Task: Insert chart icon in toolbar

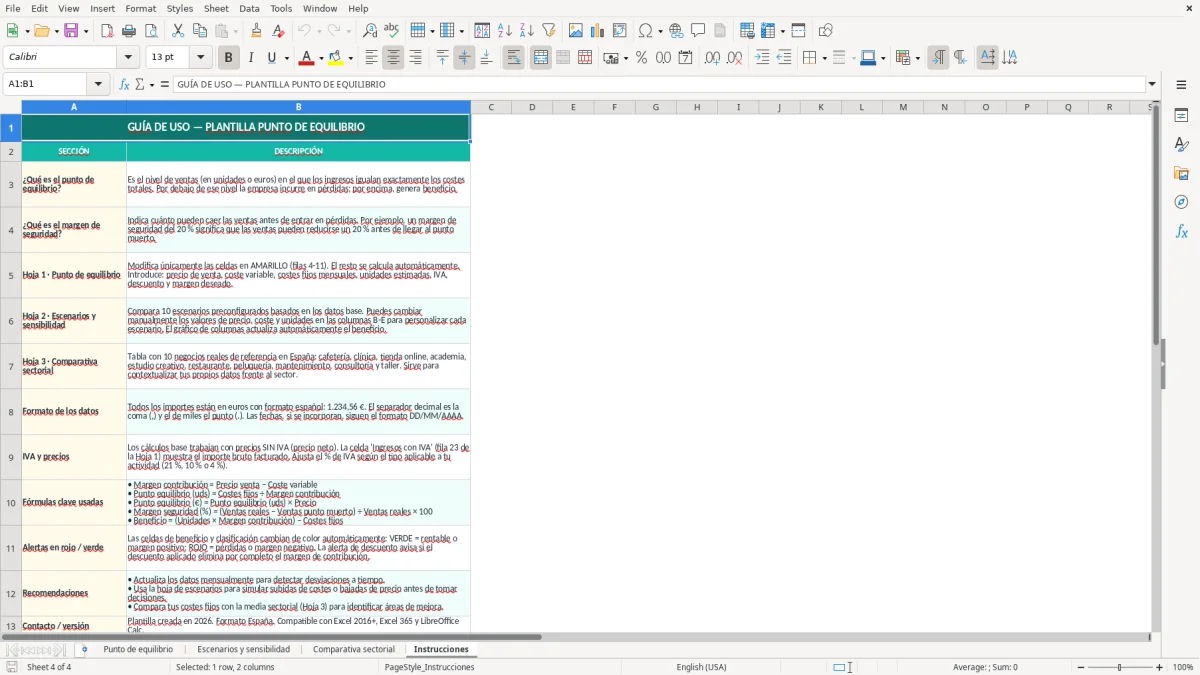Action: pyautogui.click(x=598, y=31)
